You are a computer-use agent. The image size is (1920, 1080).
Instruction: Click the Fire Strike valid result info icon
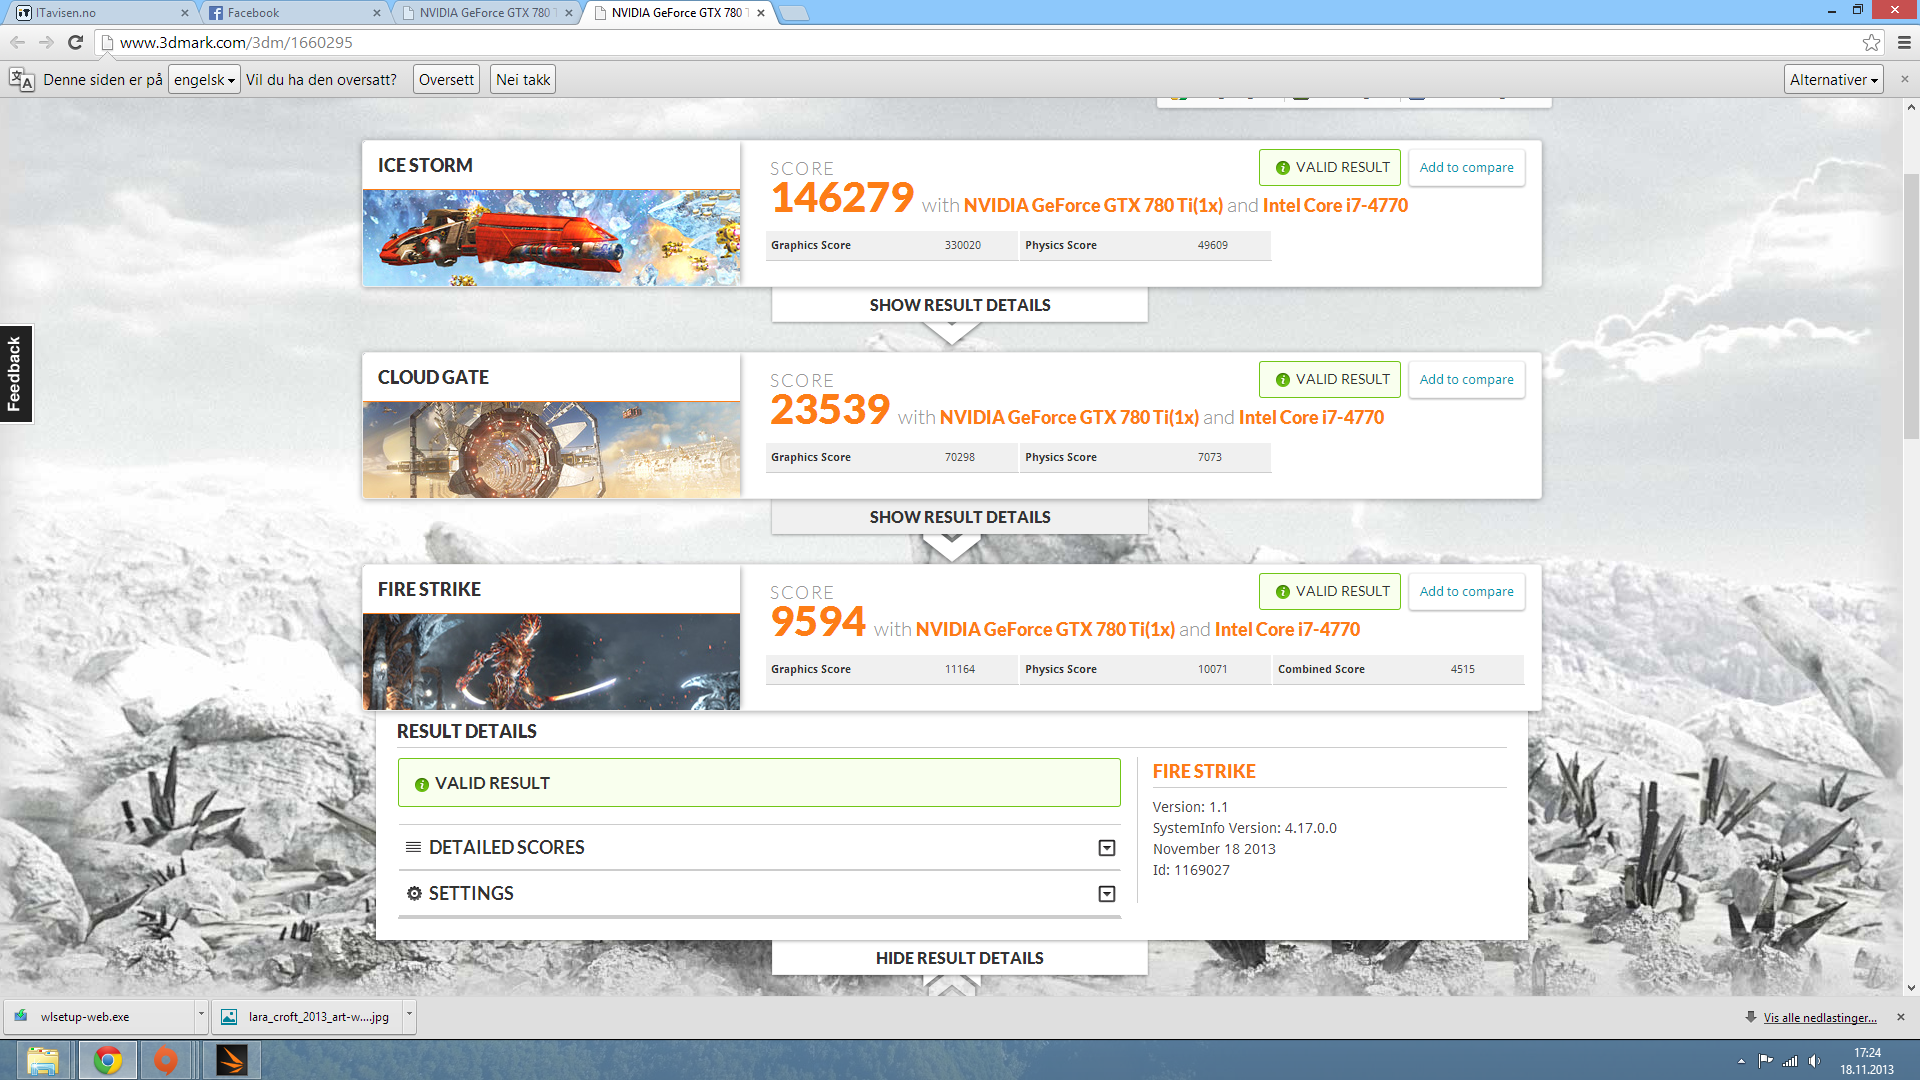1282,592
